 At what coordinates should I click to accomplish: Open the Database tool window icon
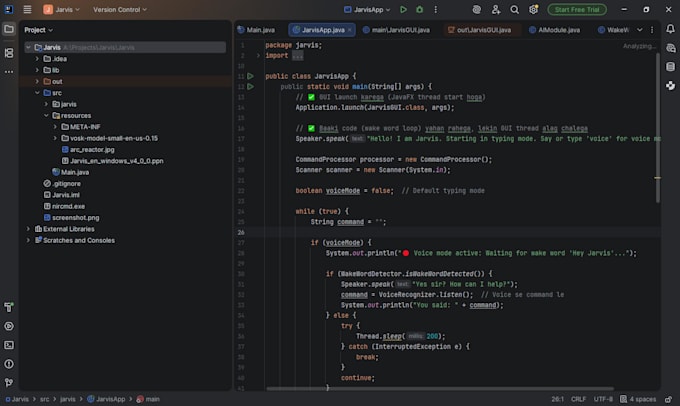(670, 66)
